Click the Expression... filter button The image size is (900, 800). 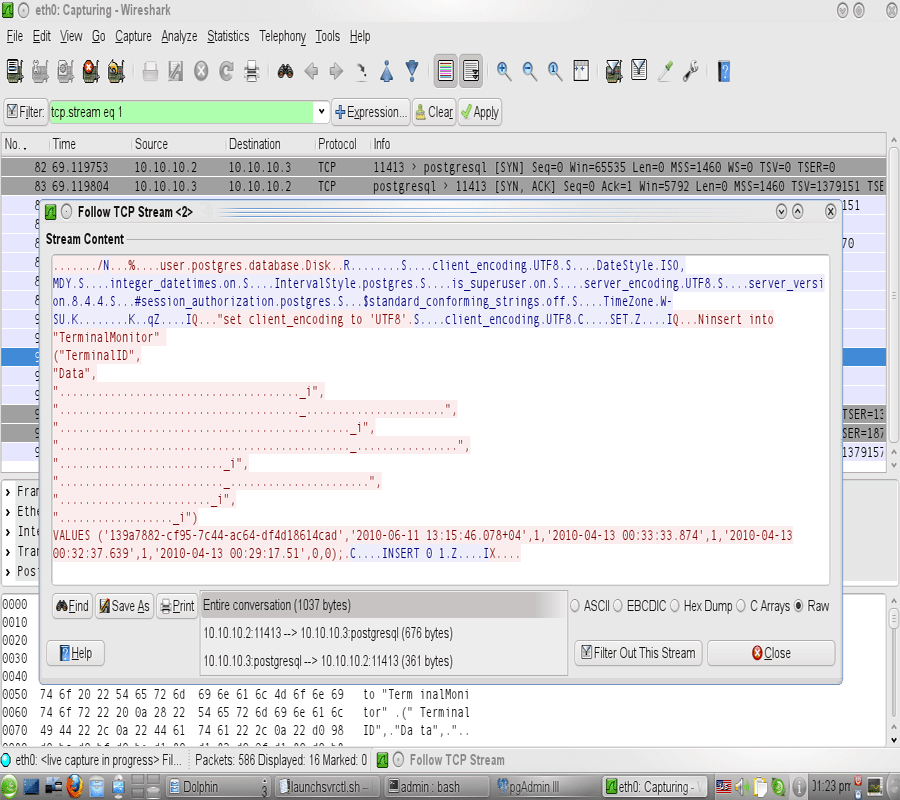(x=371, y=112)
